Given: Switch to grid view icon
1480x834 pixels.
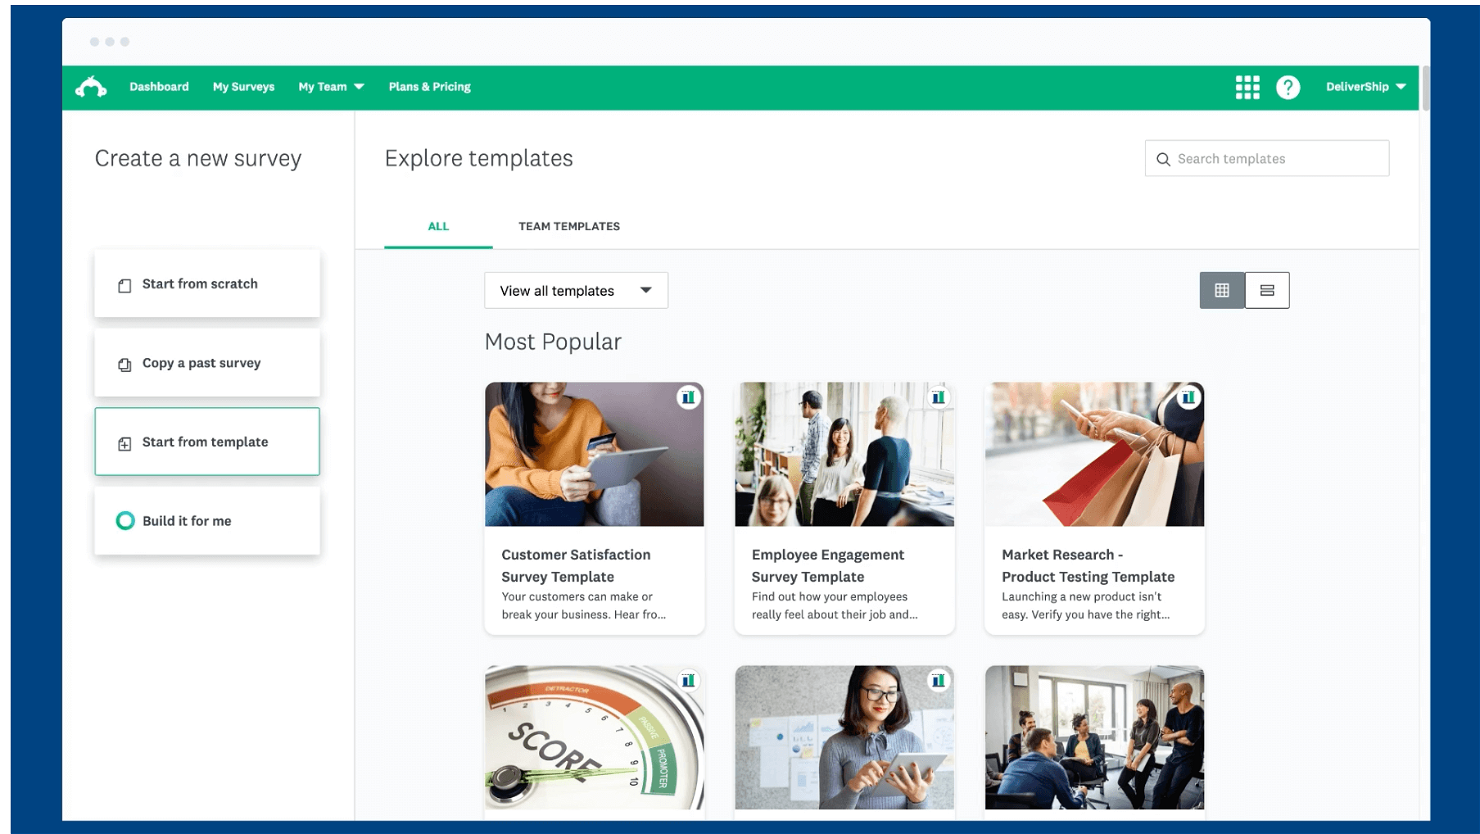Looking at the screenshot, I should point(1222,290).
